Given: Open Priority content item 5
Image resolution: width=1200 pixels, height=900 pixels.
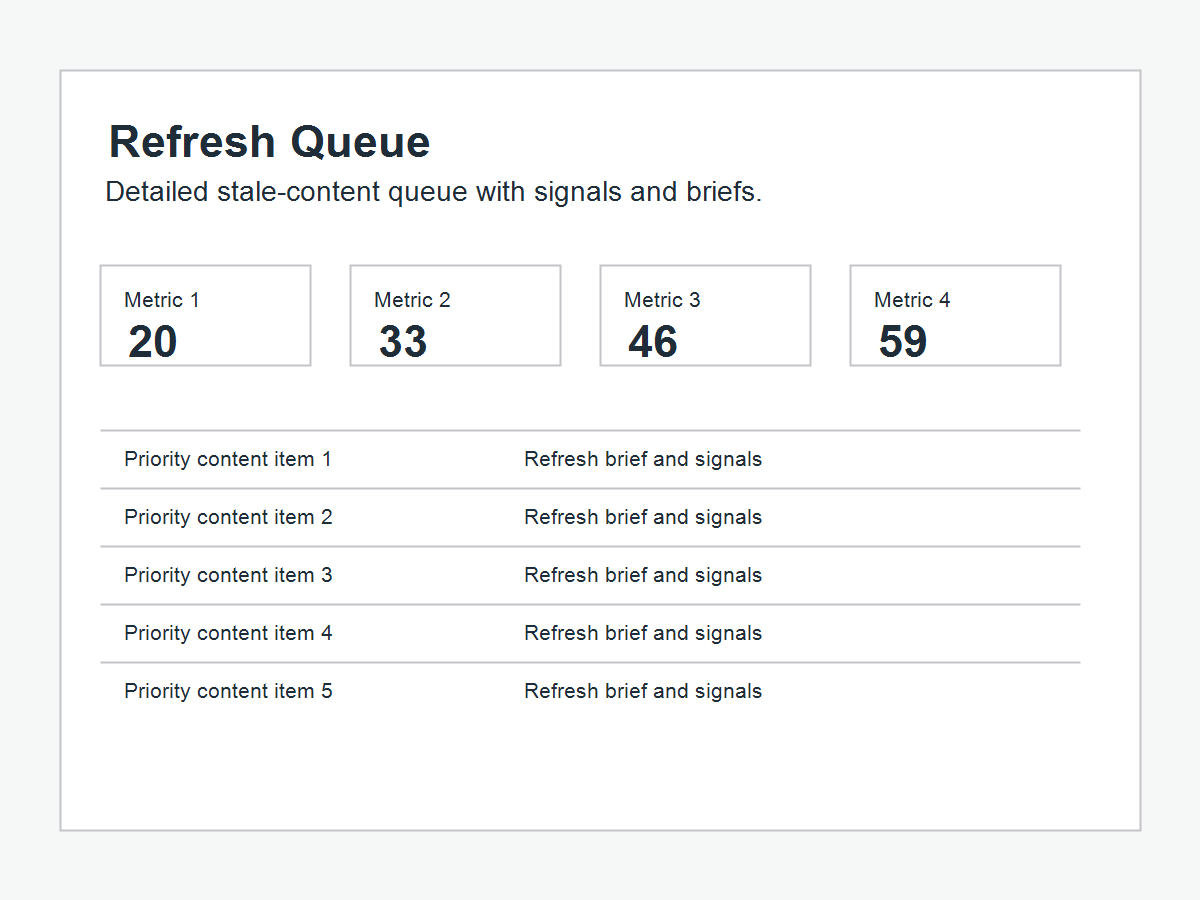Looking at the screenshot, I should point(228,691).
